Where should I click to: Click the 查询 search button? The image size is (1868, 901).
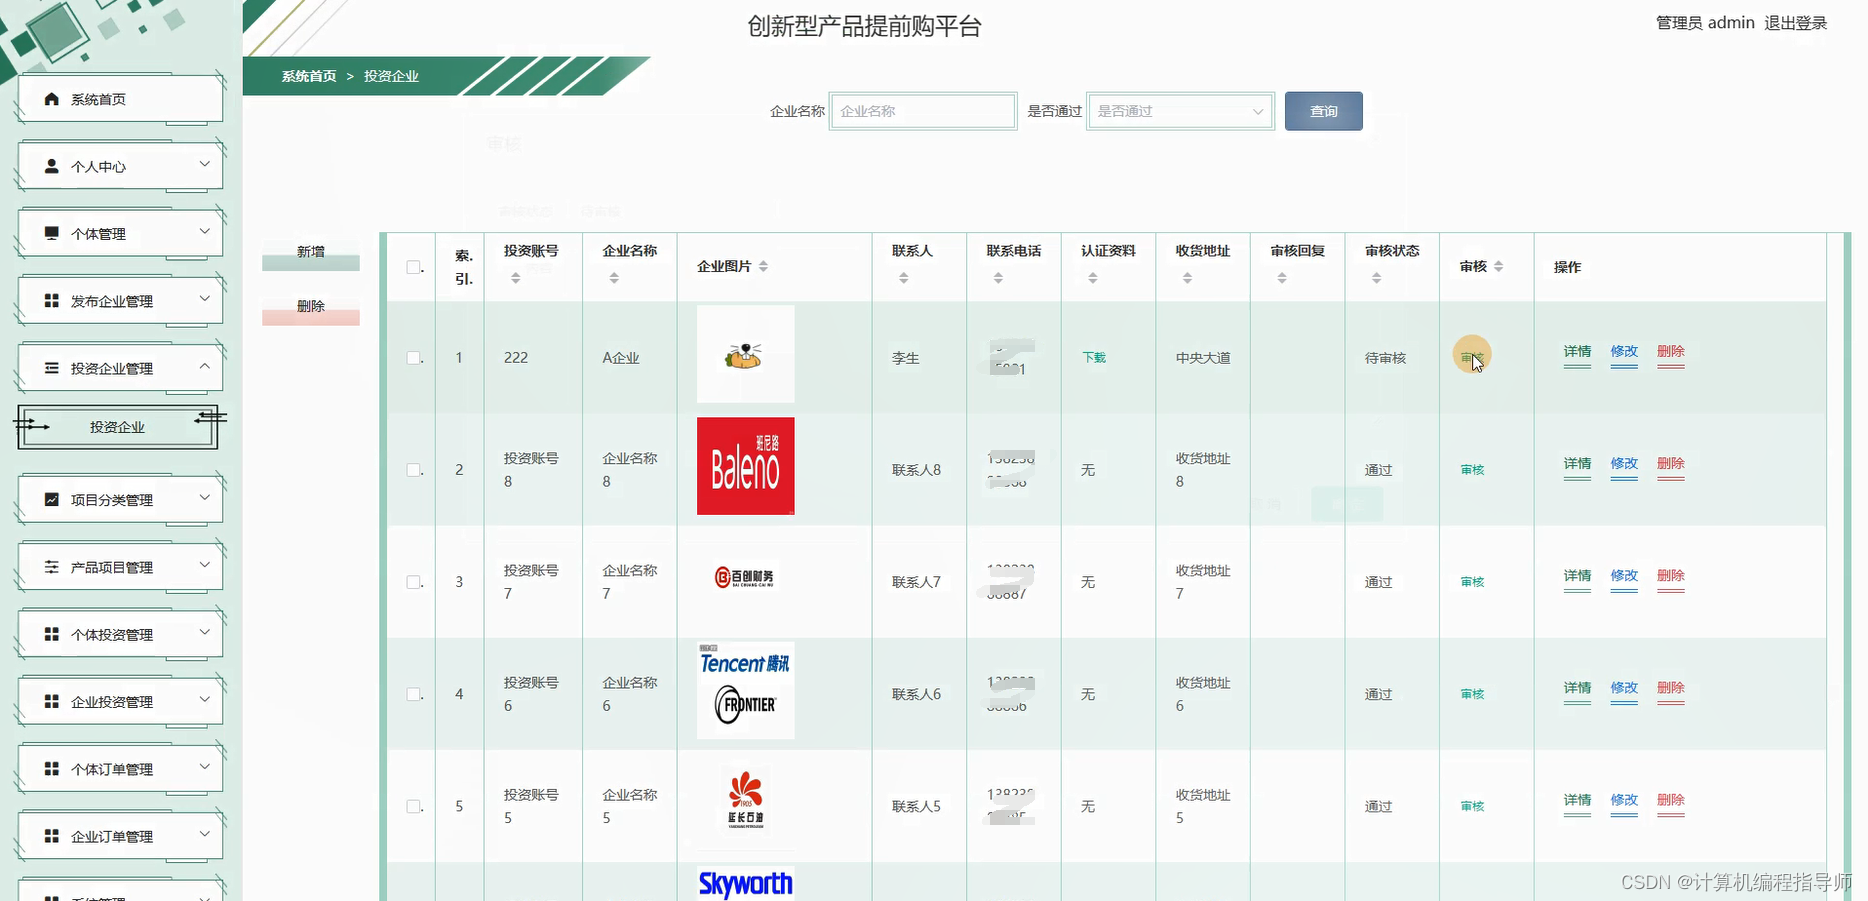[1323, 111]
